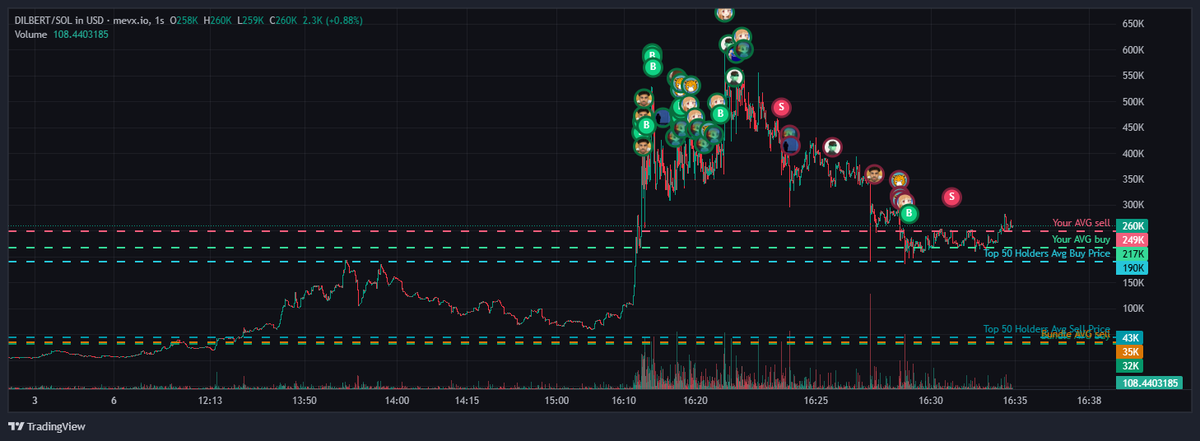Click the cyan 43K price tag
Image resolution: width=1200 pixels, height=441 pixels.
coord(1132,338)
